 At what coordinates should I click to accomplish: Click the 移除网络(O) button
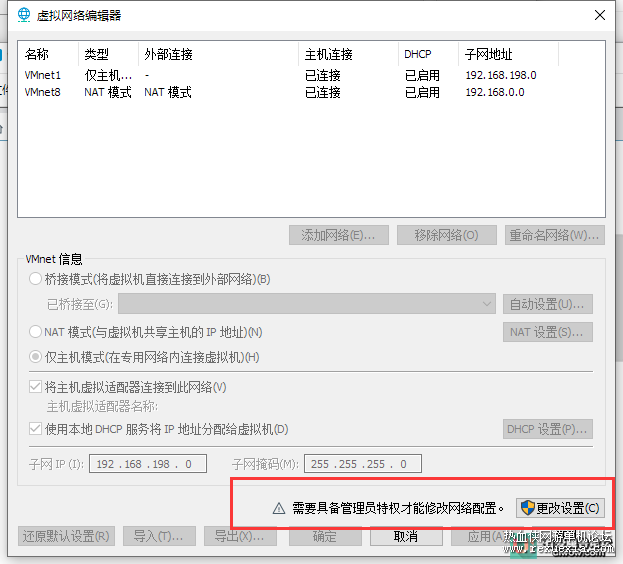[x=447, y=235]
